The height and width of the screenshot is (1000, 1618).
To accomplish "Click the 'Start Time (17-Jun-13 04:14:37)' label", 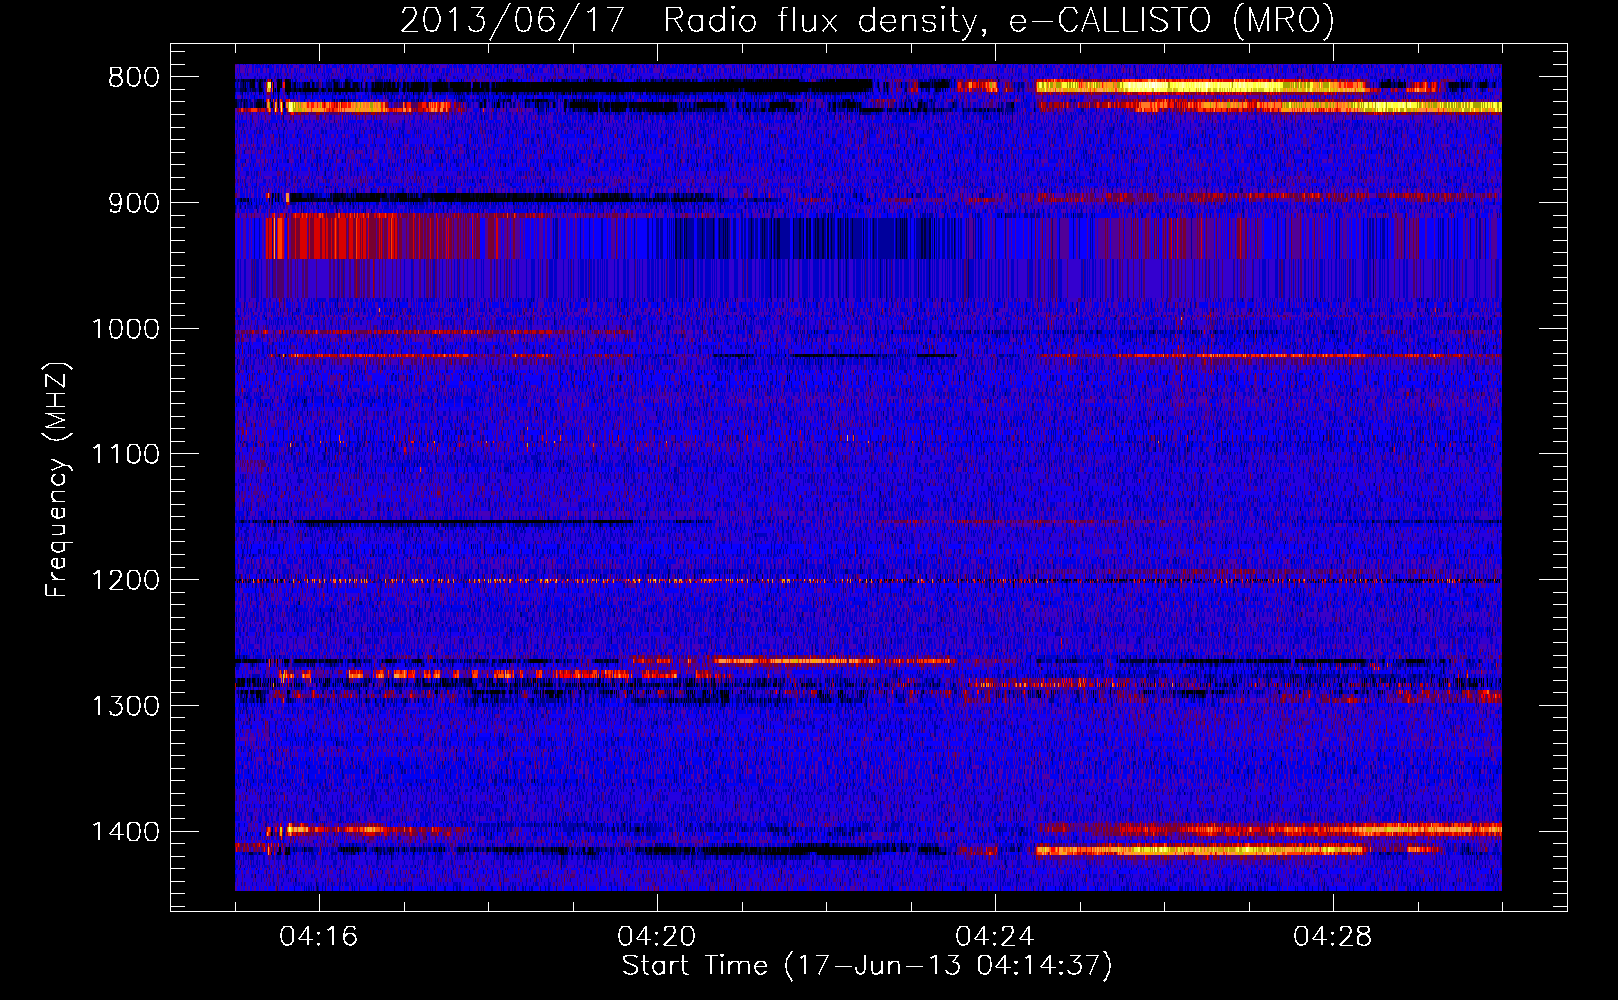I will coord(867,966).
